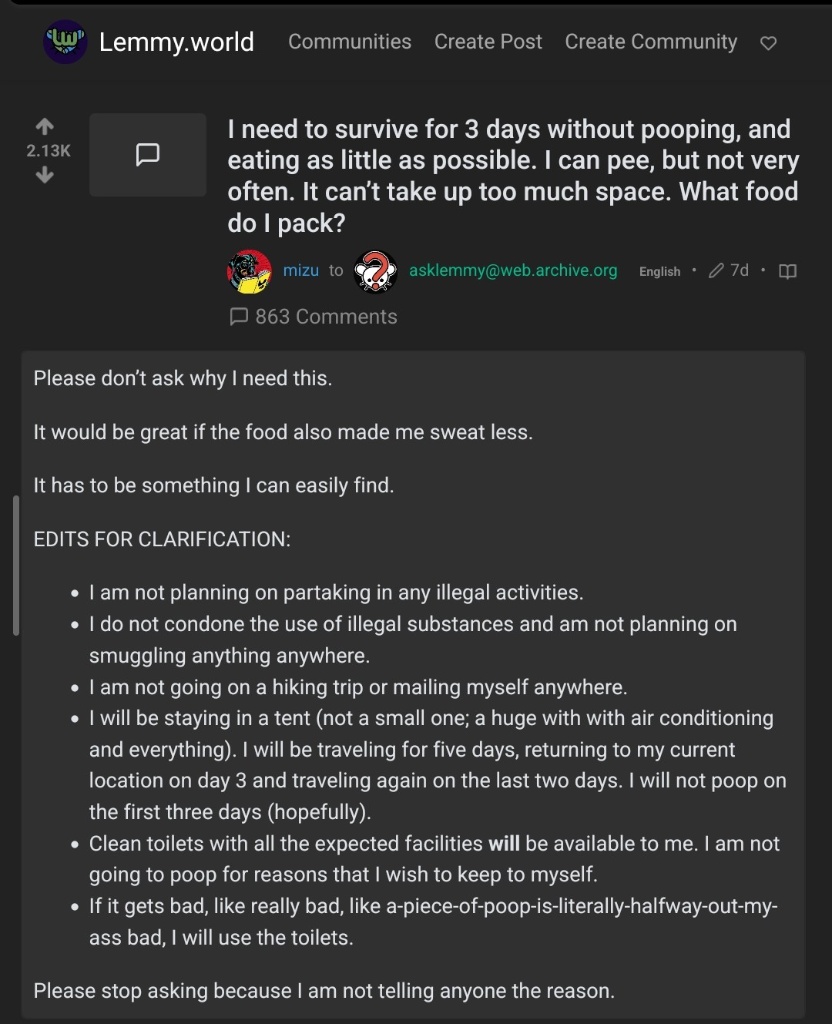Upvote the post with the up arrow
This screenshot has height=1024, width=832.
click(x=44, y=127)
